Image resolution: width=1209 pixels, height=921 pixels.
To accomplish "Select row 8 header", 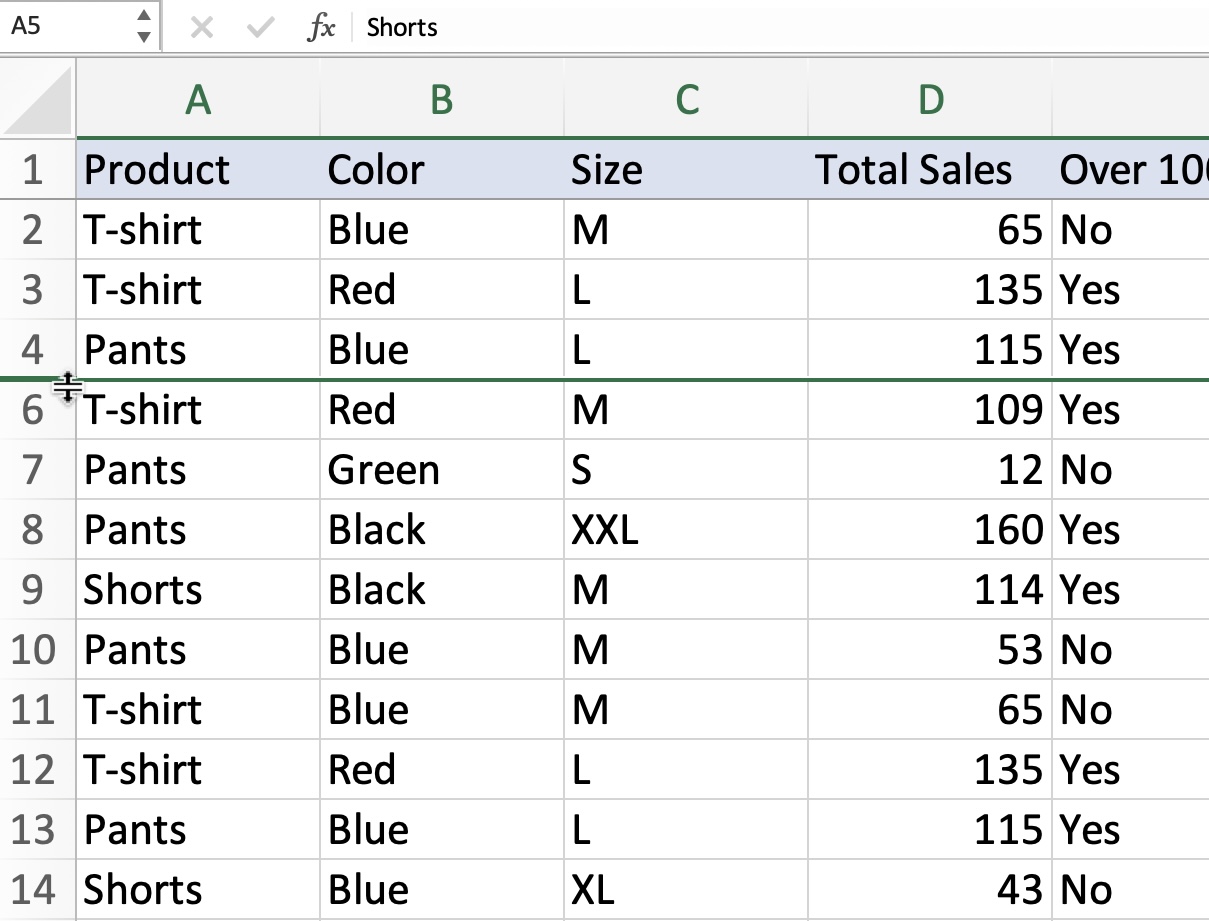I will [x=37, y=529].
